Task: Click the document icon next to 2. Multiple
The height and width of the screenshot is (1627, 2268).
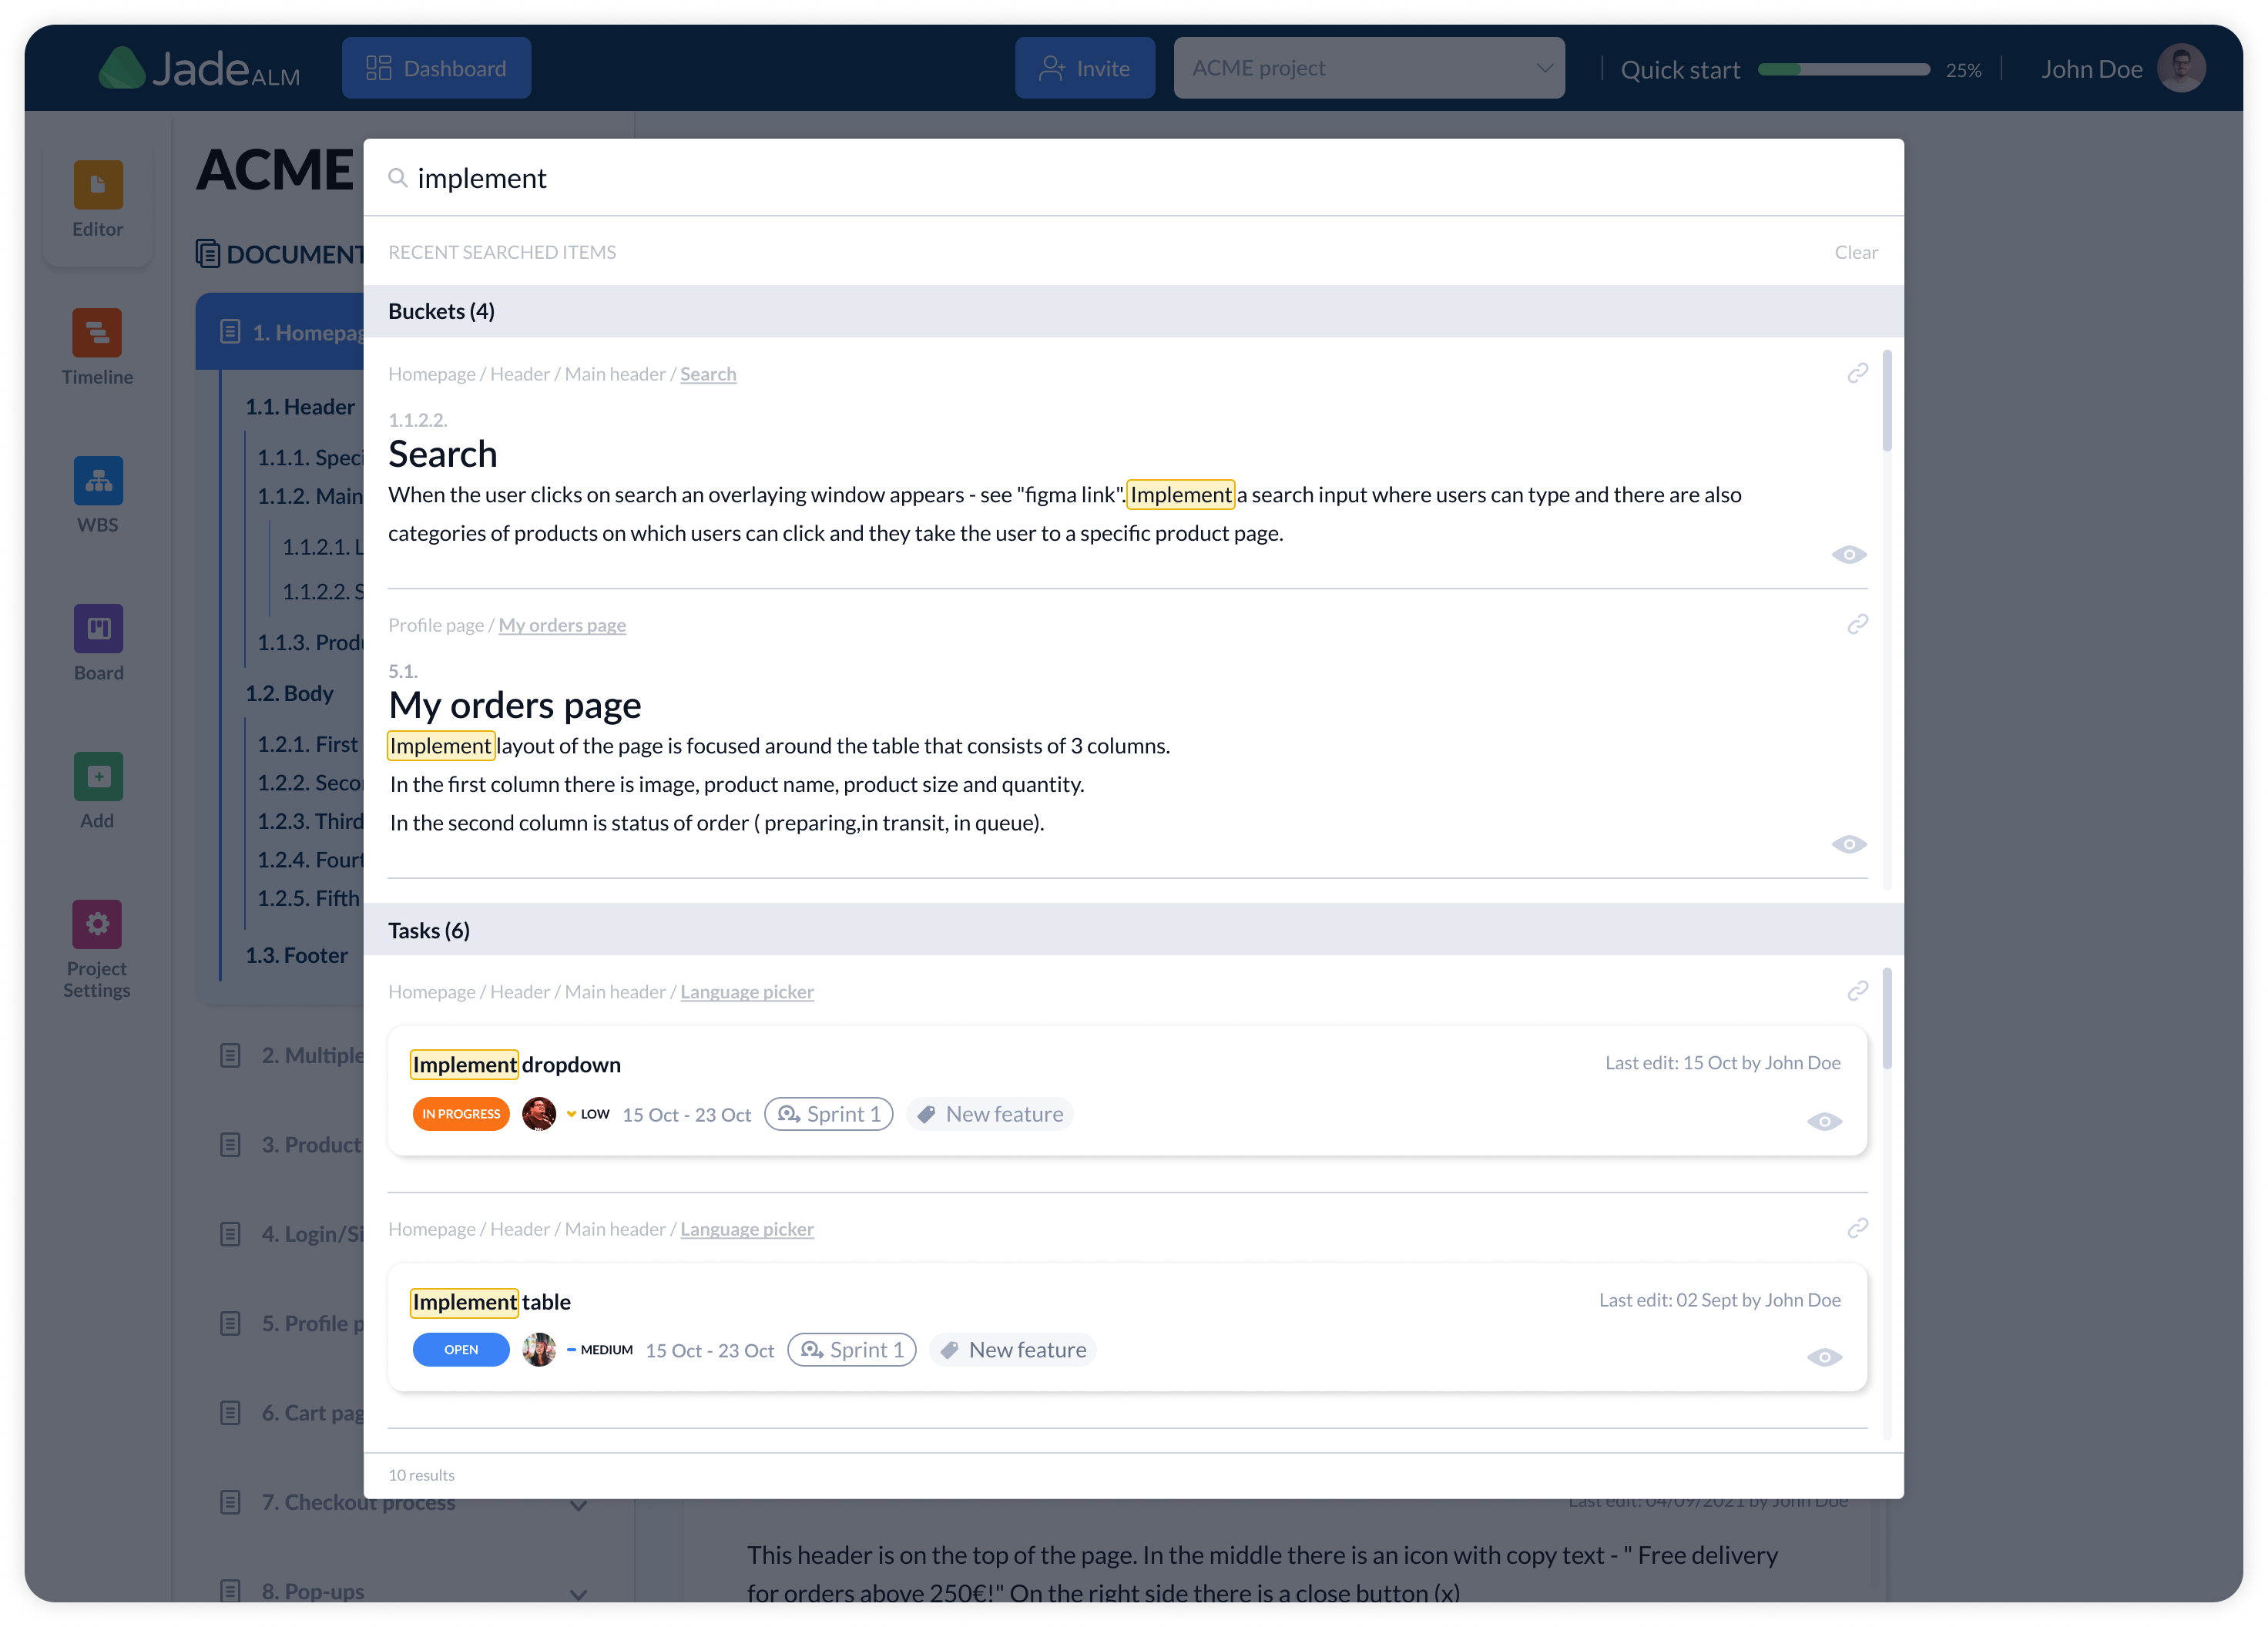Action: [230, 1055]
